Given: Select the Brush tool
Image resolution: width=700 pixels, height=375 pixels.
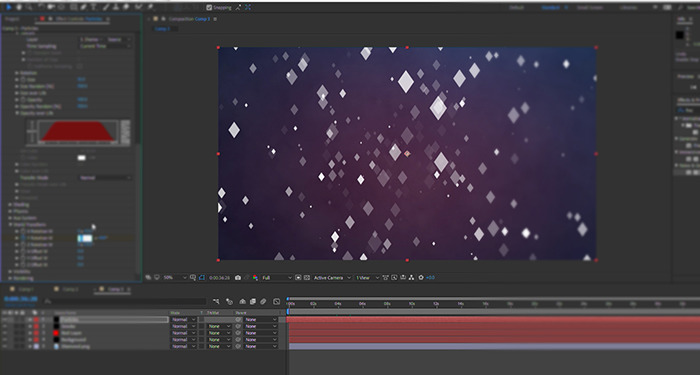Looking at the screenshot, I should click(106, 7).
